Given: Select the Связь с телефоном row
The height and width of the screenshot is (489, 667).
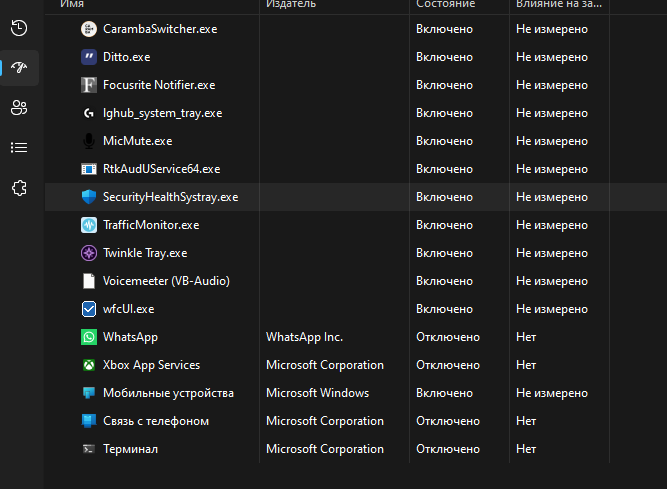Looking at the screenshot, I should tap(156, 421).
